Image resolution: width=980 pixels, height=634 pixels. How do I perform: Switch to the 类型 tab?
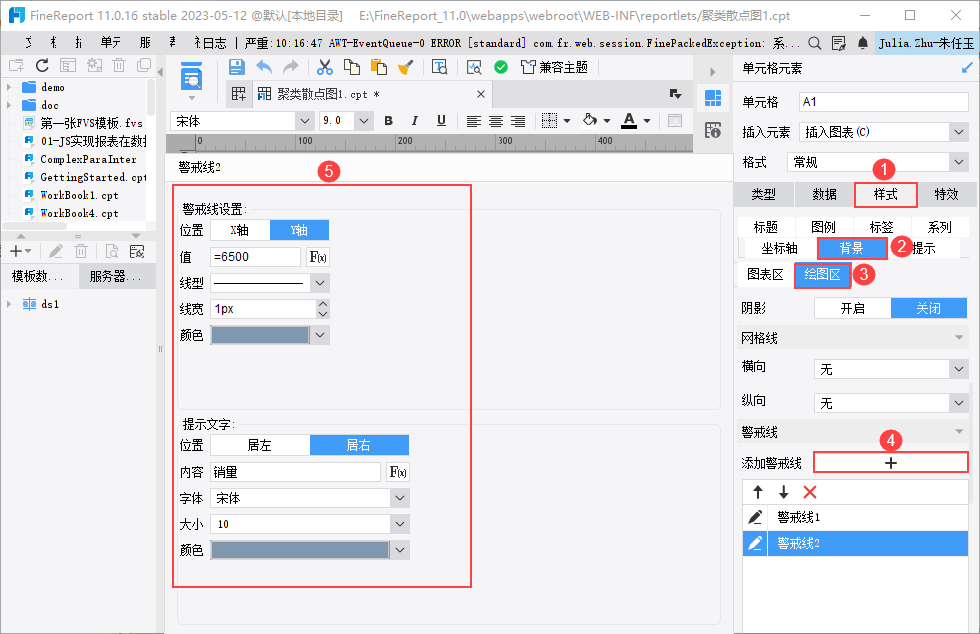763,194
